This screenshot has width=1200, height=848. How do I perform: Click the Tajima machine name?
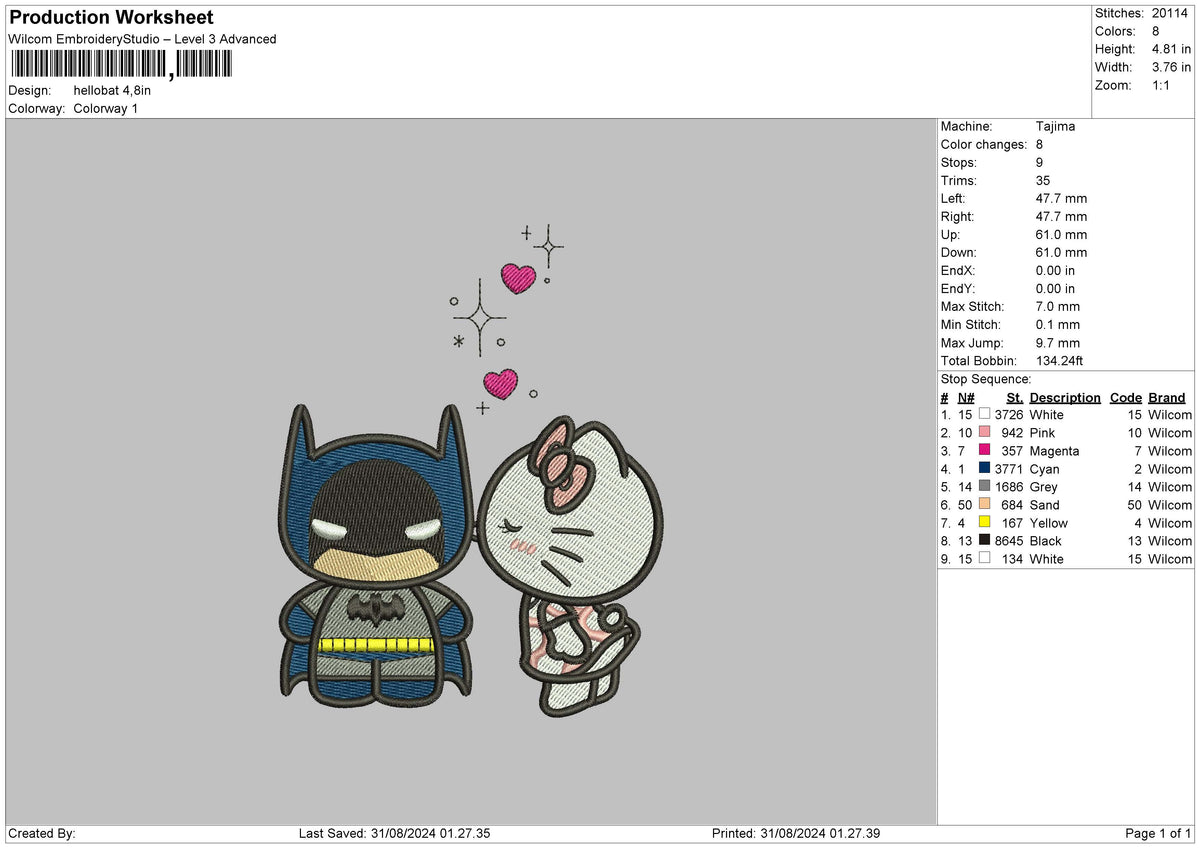[1056, 126]
